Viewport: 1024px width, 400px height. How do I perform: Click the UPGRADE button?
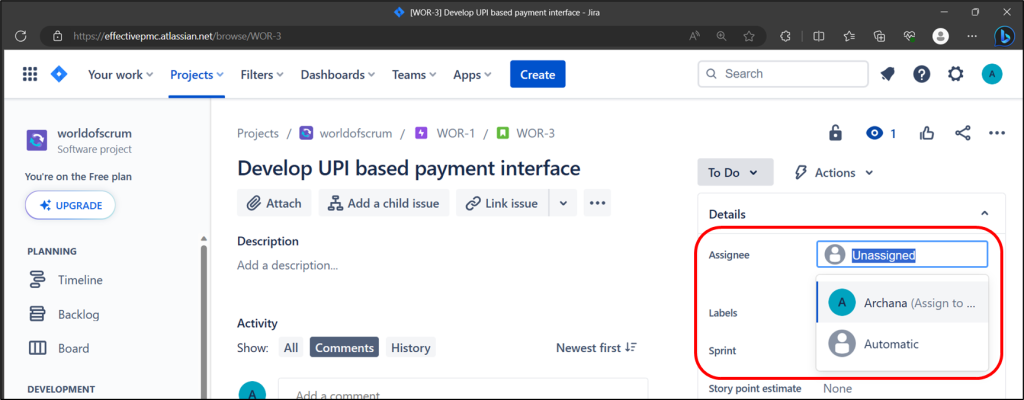[x=71, y=205]
